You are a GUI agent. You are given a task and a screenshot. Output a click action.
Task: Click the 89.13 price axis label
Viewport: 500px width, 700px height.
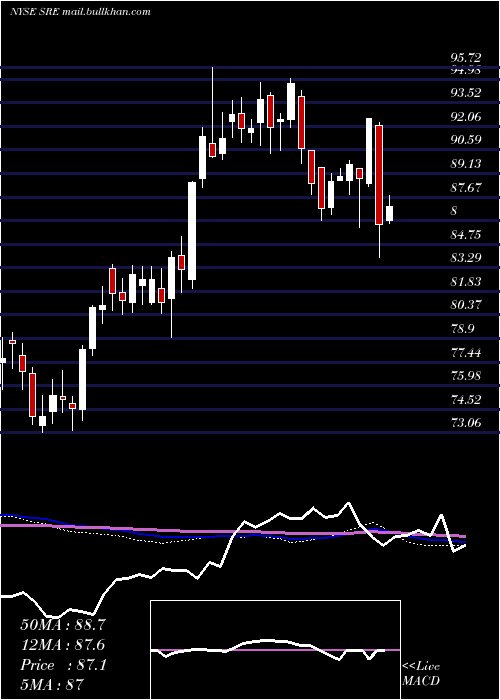(x=467, y=164)
